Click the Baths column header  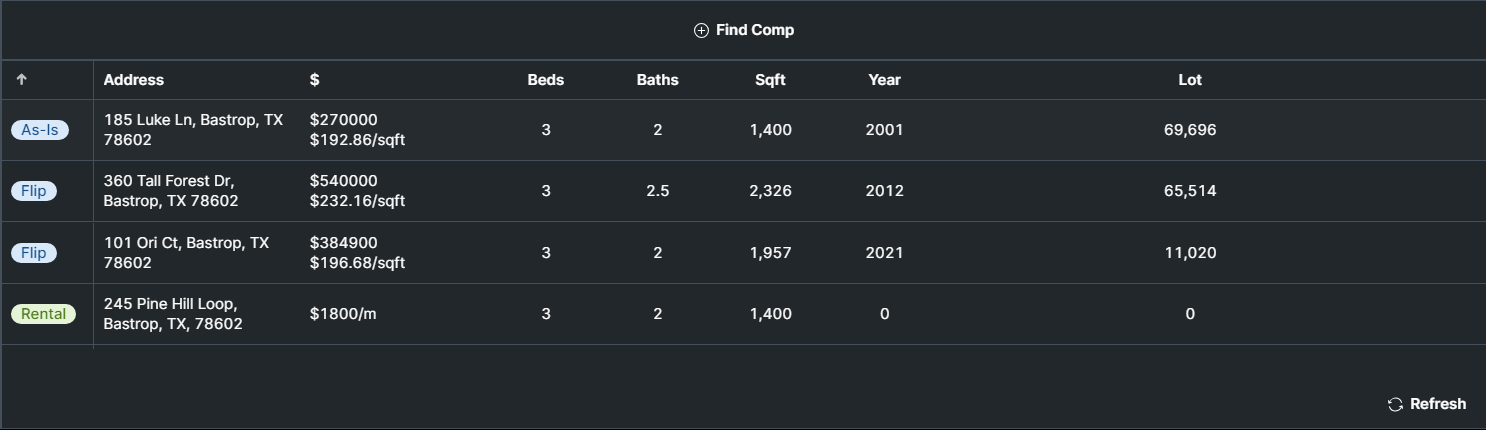tap(657, 80)
